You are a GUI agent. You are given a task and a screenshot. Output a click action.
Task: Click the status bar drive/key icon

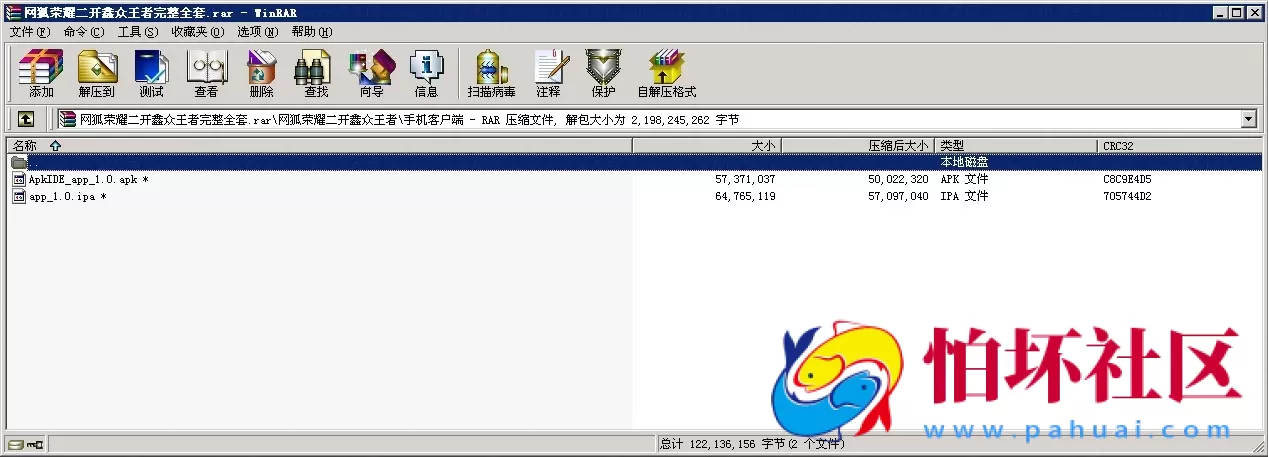click(x=25, y=444)
